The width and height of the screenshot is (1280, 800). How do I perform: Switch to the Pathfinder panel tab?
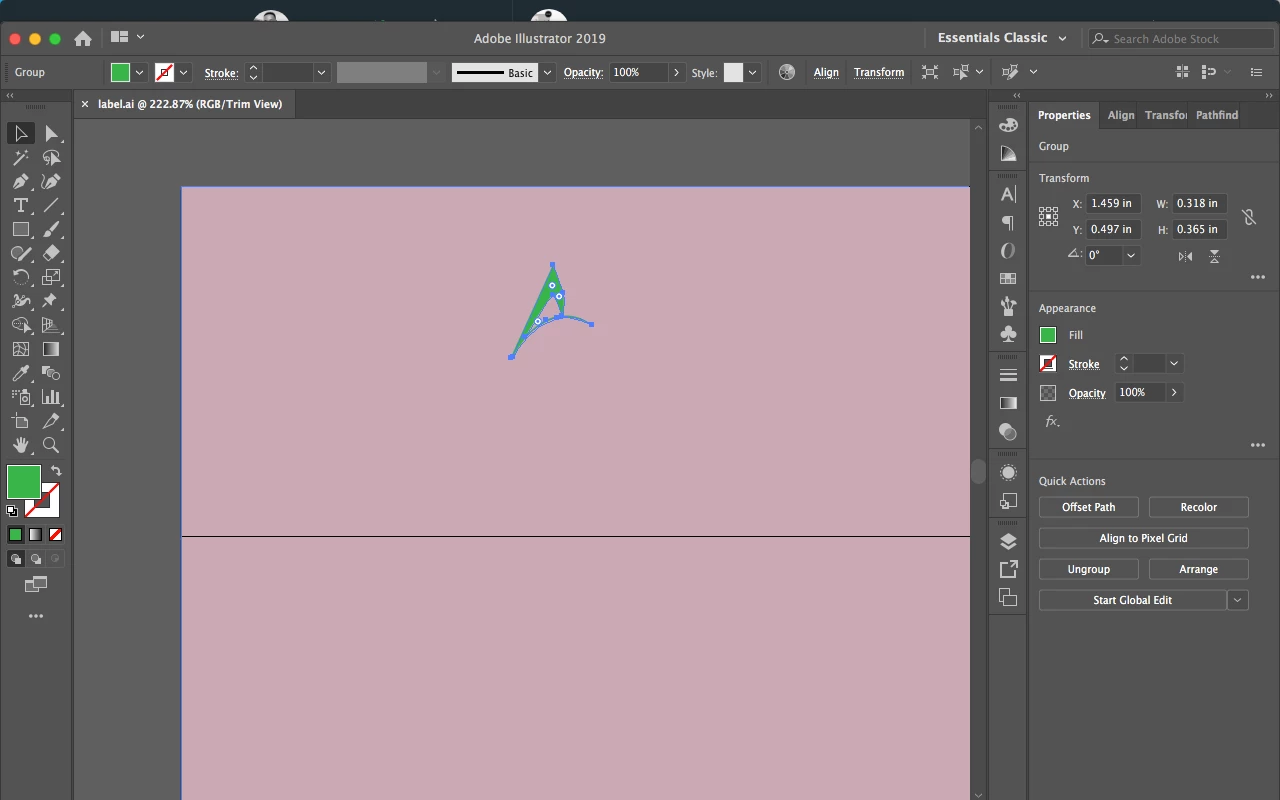click(x=1217, y=115)
